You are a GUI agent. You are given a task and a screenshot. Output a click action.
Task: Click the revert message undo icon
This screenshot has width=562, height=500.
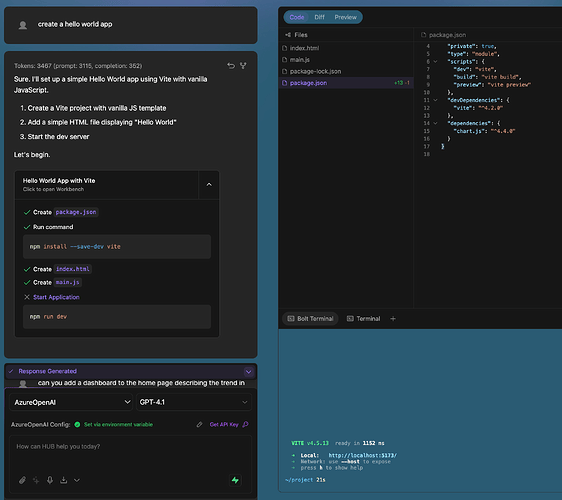[x=231, y=66]
